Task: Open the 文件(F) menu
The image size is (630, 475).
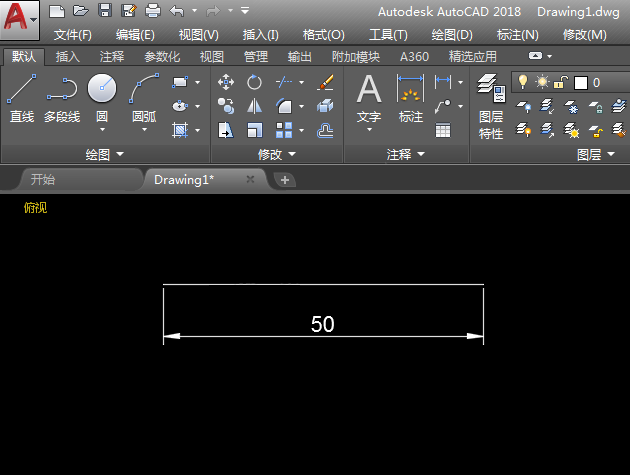Action: (x=72, y=35)
